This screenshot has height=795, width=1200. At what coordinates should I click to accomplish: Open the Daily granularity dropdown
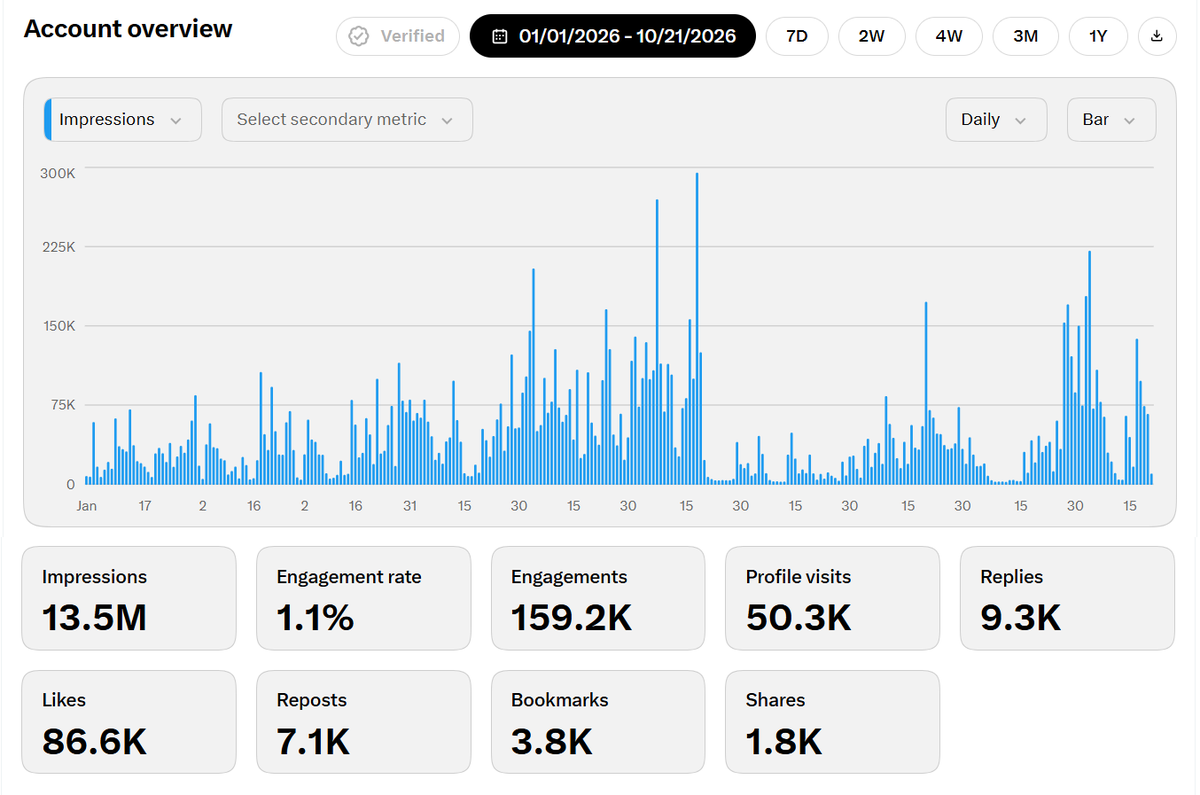coord(996,120)
